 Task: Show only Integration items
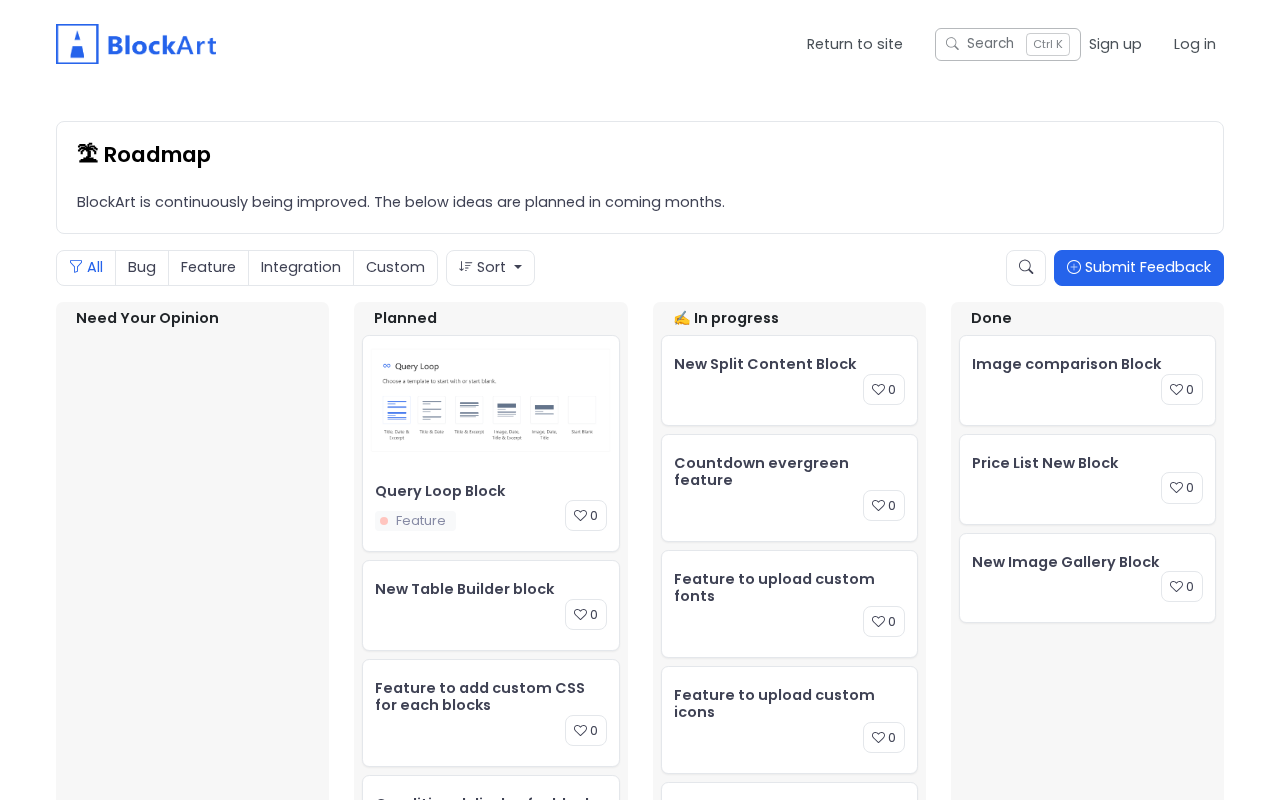coord(301,268)
